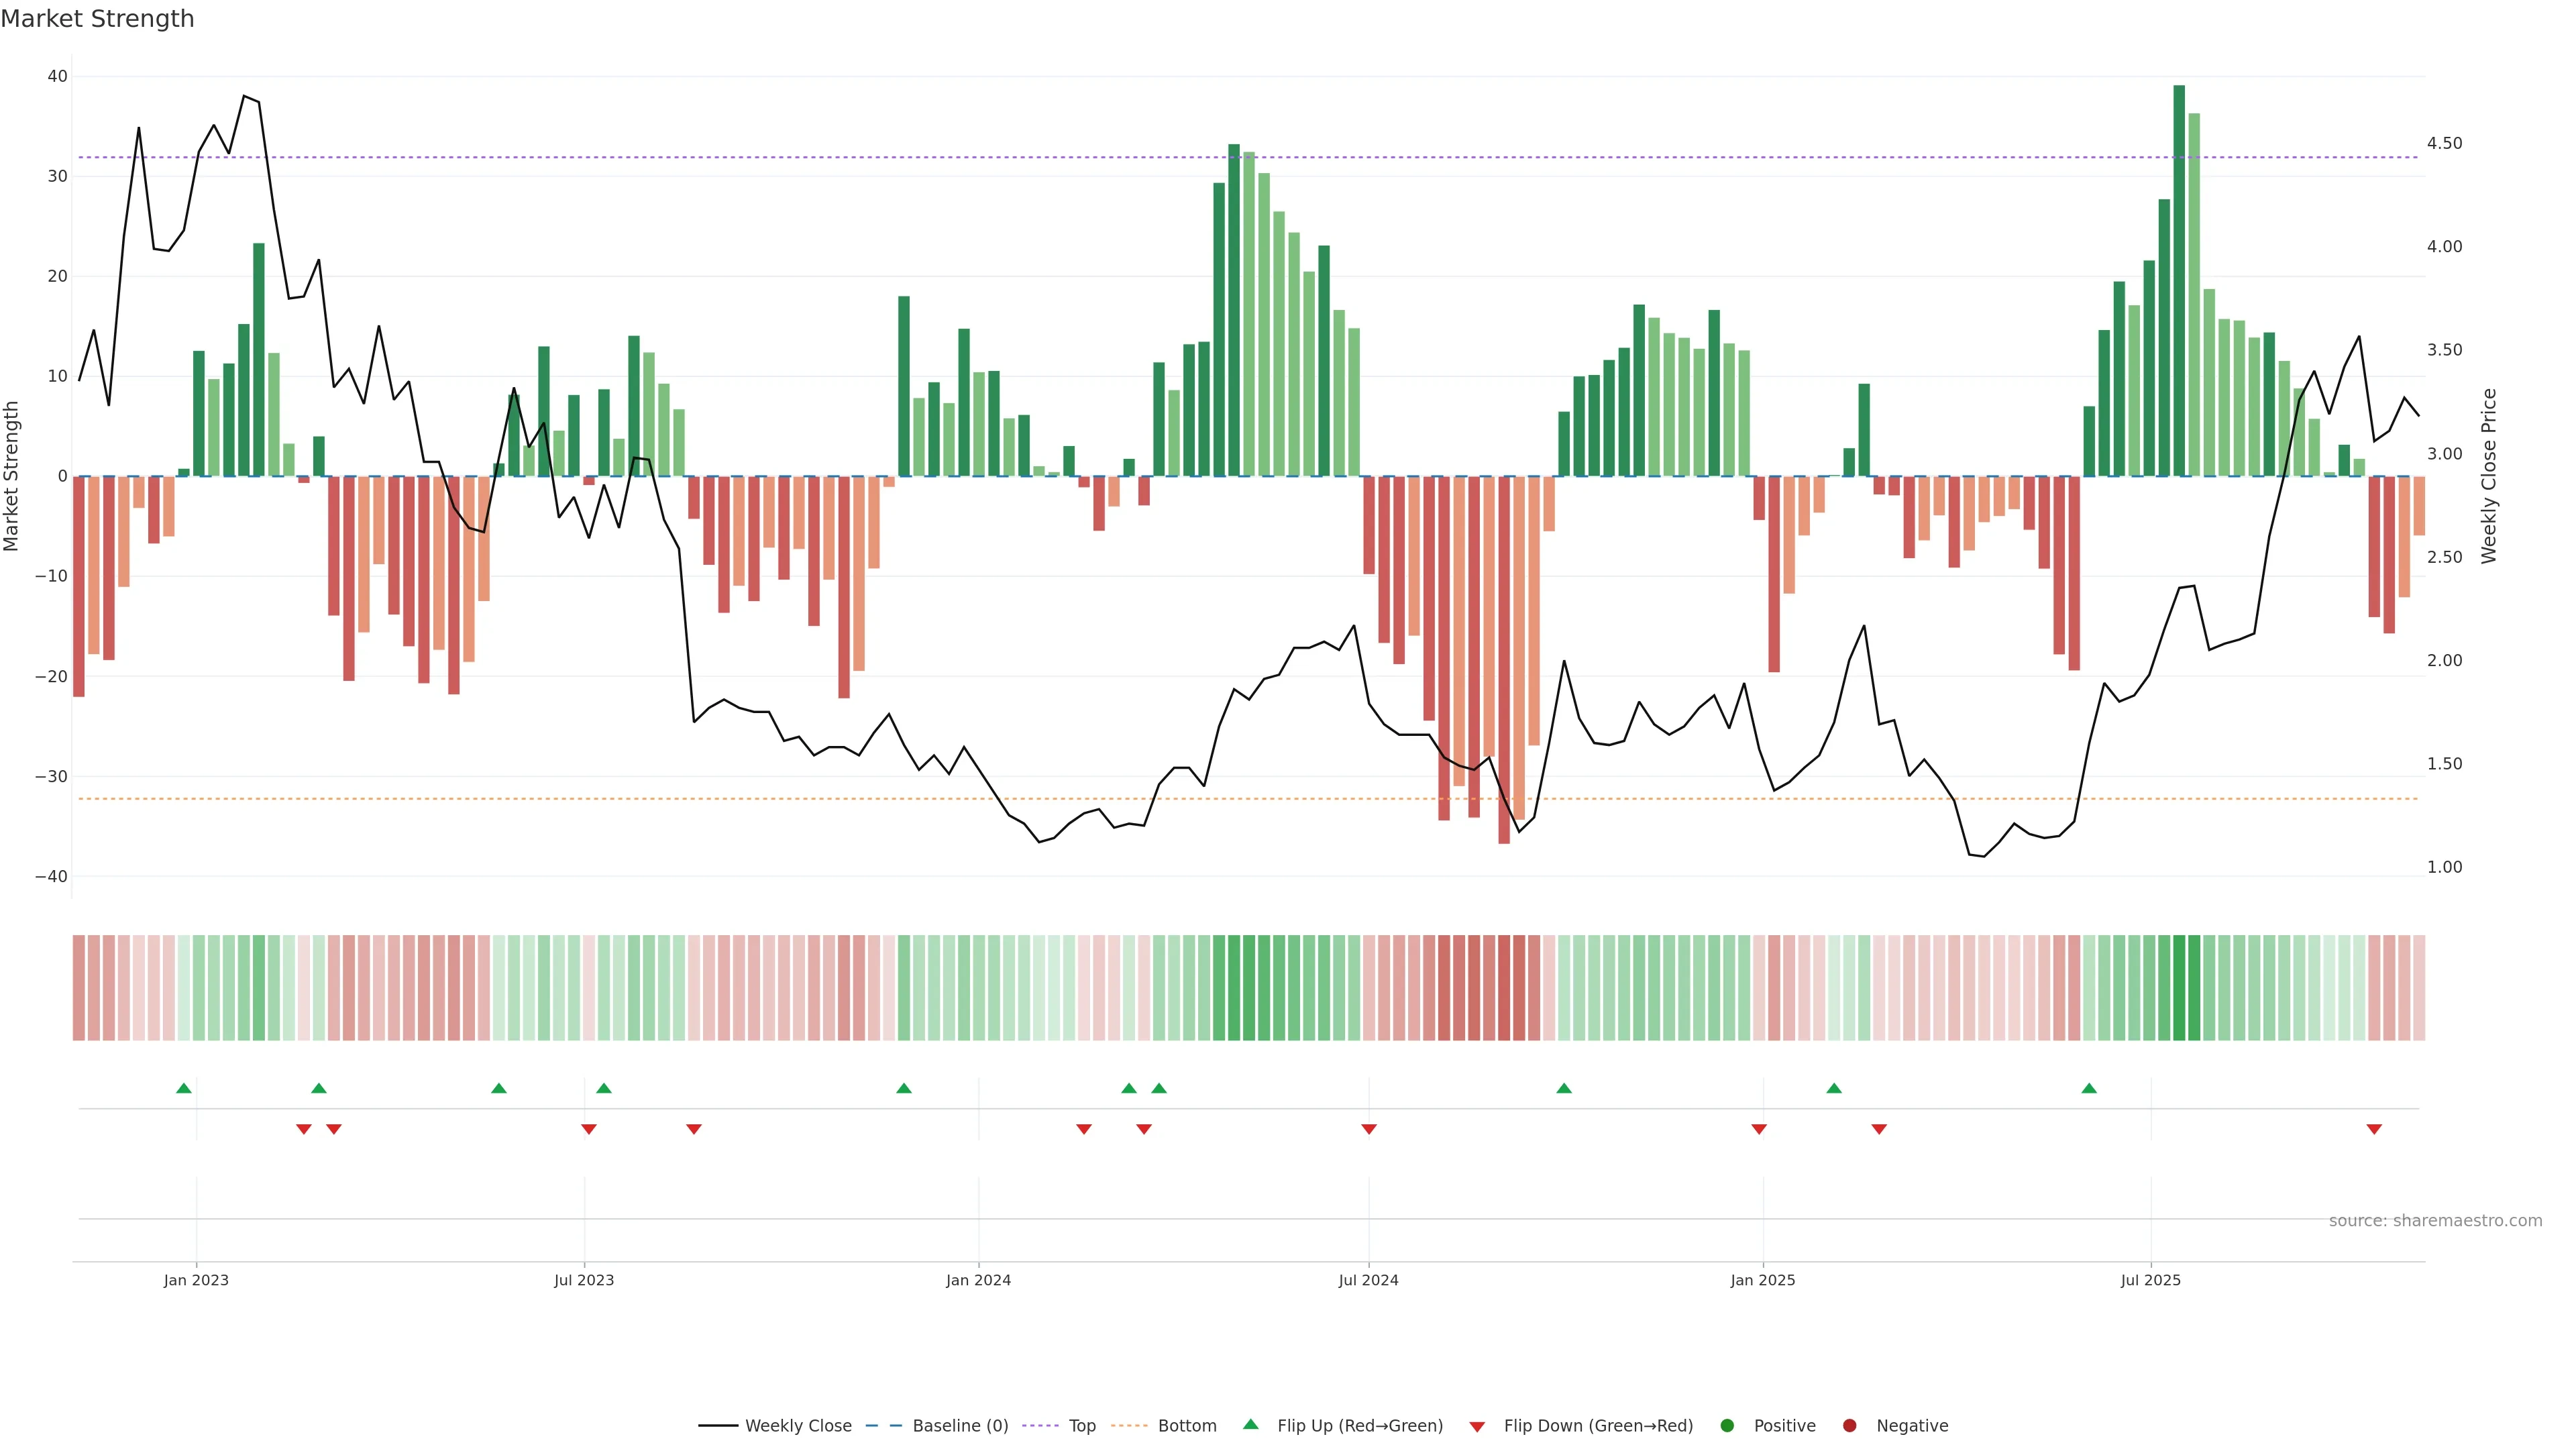2576x1449 pixels.
Task: Click the 4.50 tick on price axis
Action: click(2444, 143)
